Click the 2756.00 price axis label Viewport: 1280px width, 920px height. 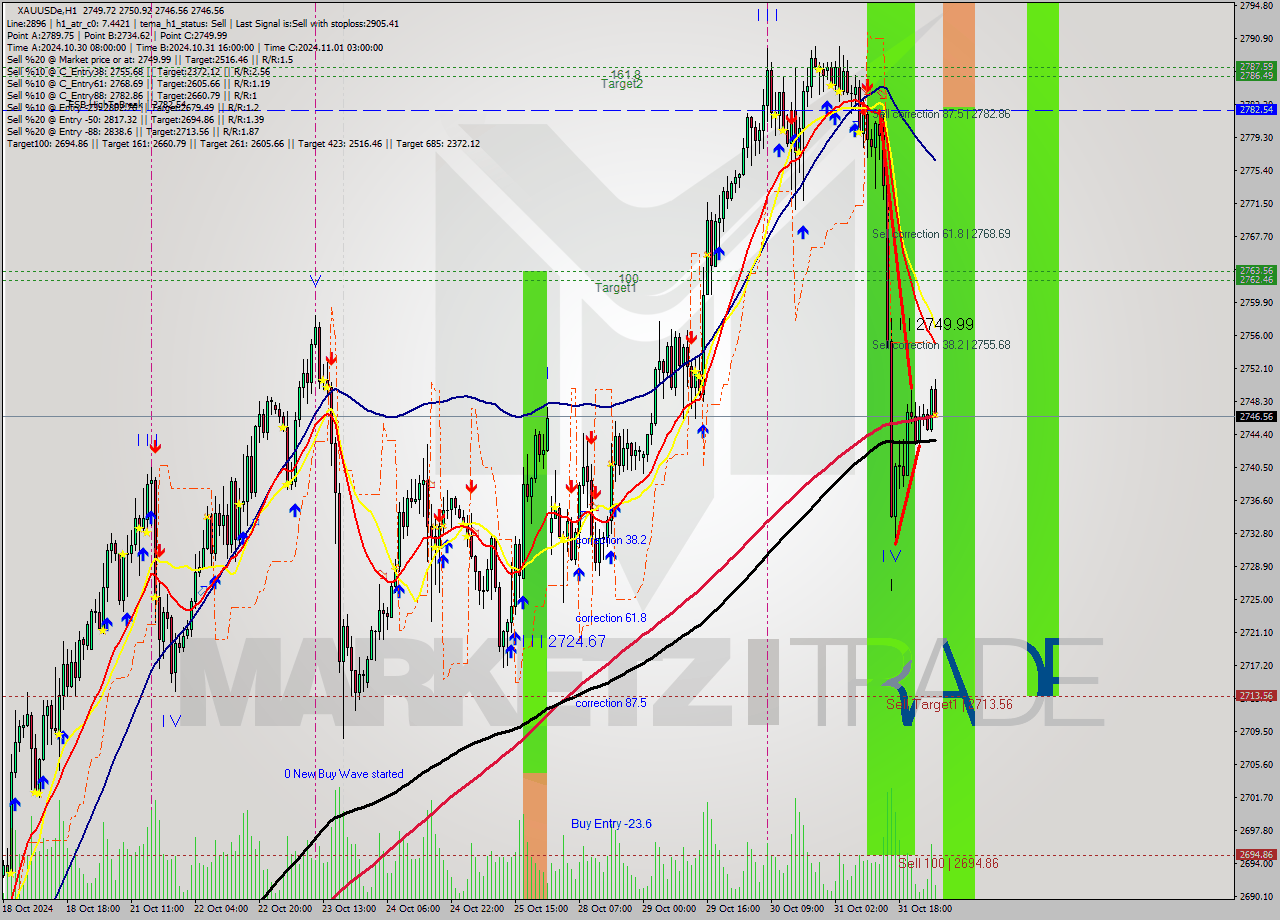[x=1256, y=335]
